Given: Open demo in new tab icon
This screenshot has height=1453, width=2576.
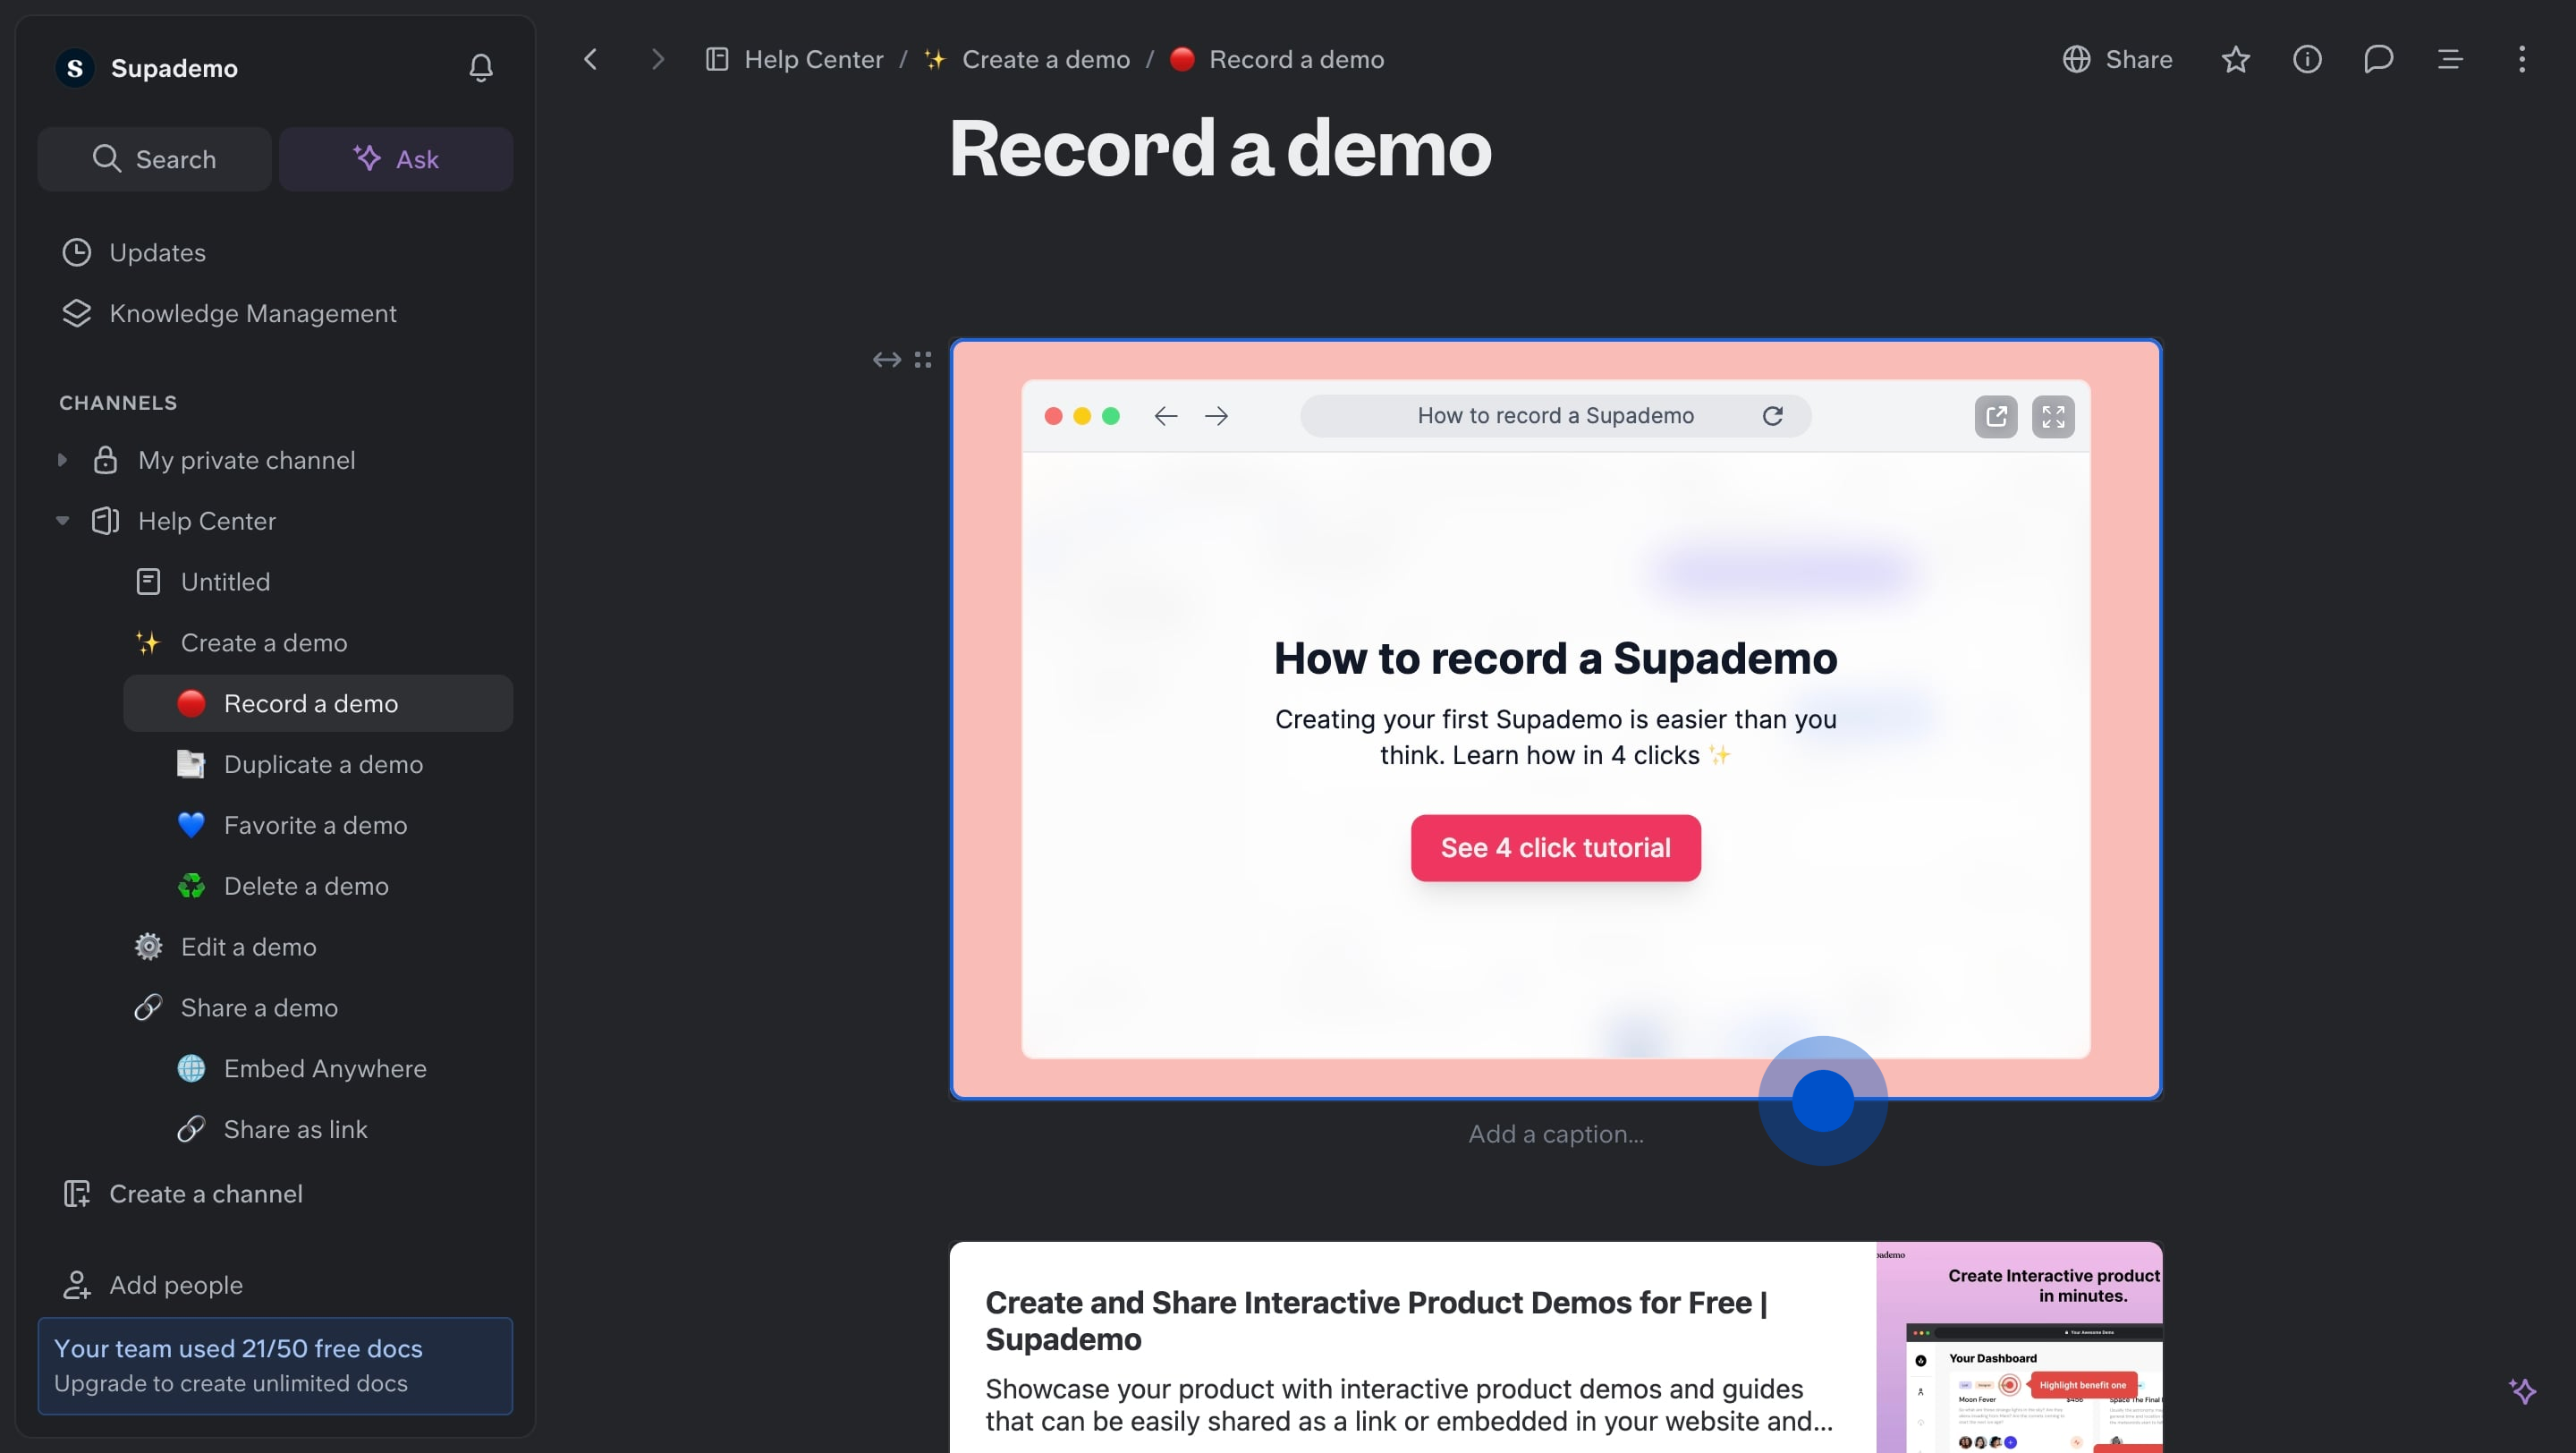Looking at the screenshot, I should coord(1996,416).
